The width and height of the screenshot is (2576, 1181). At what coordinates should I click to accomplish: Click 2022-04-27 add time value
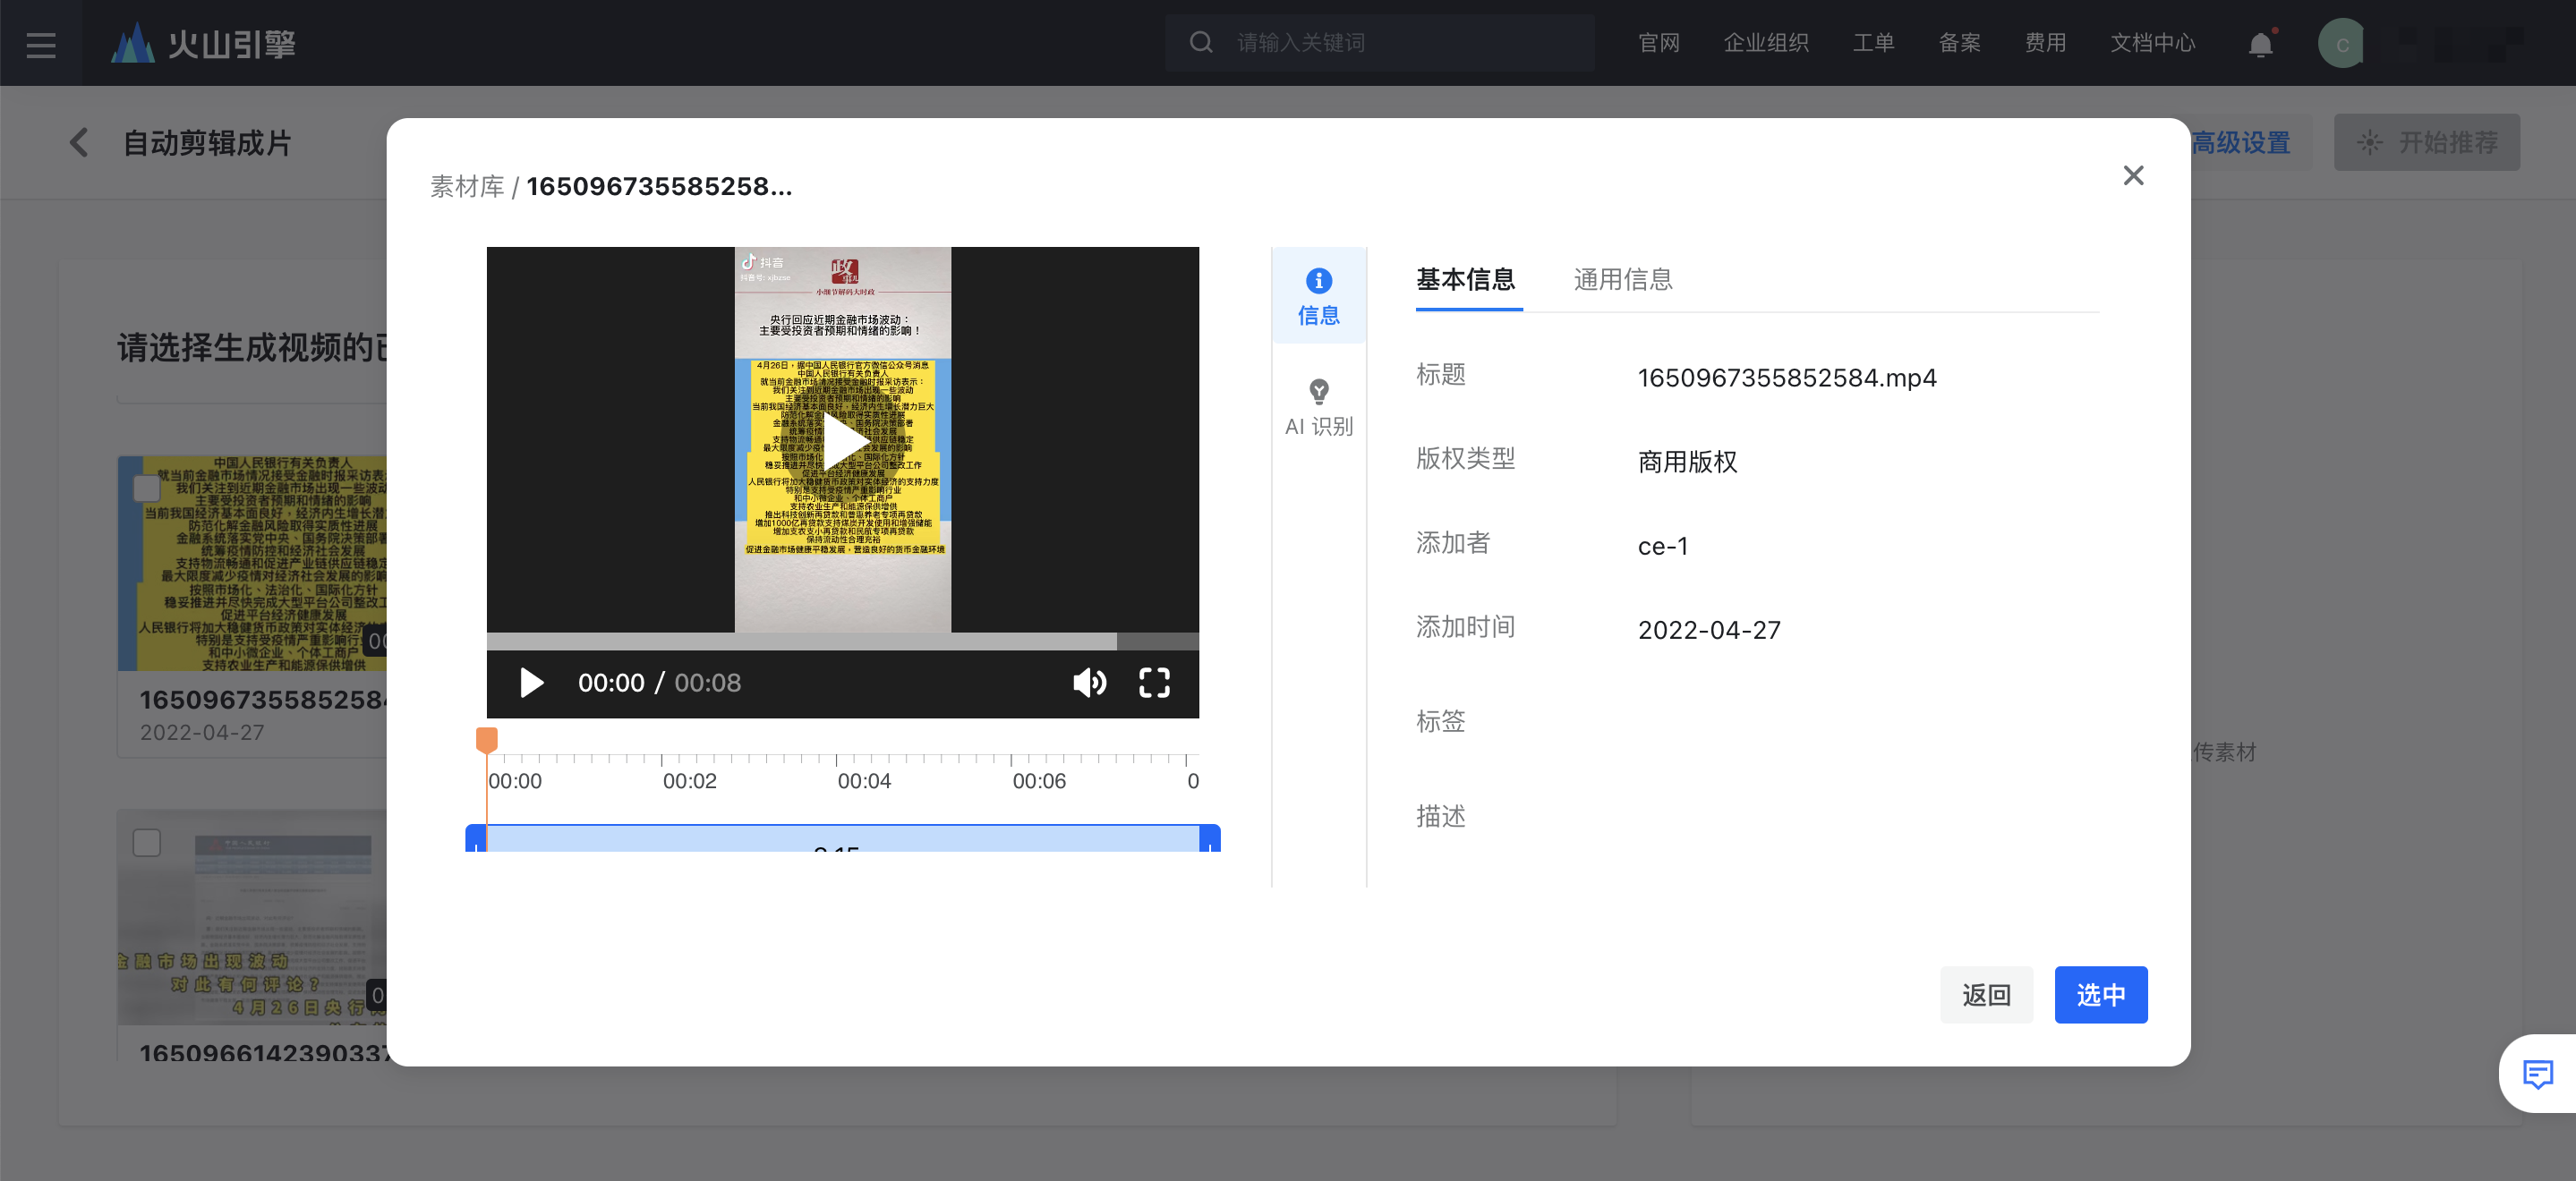click(x=1708, y=630)
